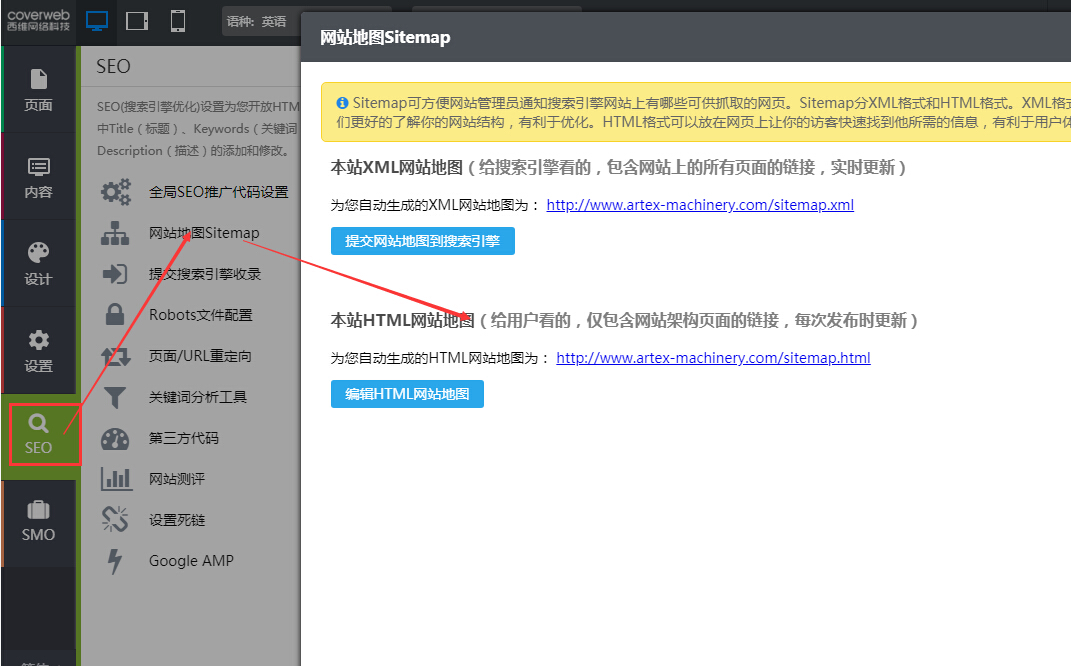The image size is (1071, 666).
Task: Open the SMO briefcase section
Action: click(38, 521)
